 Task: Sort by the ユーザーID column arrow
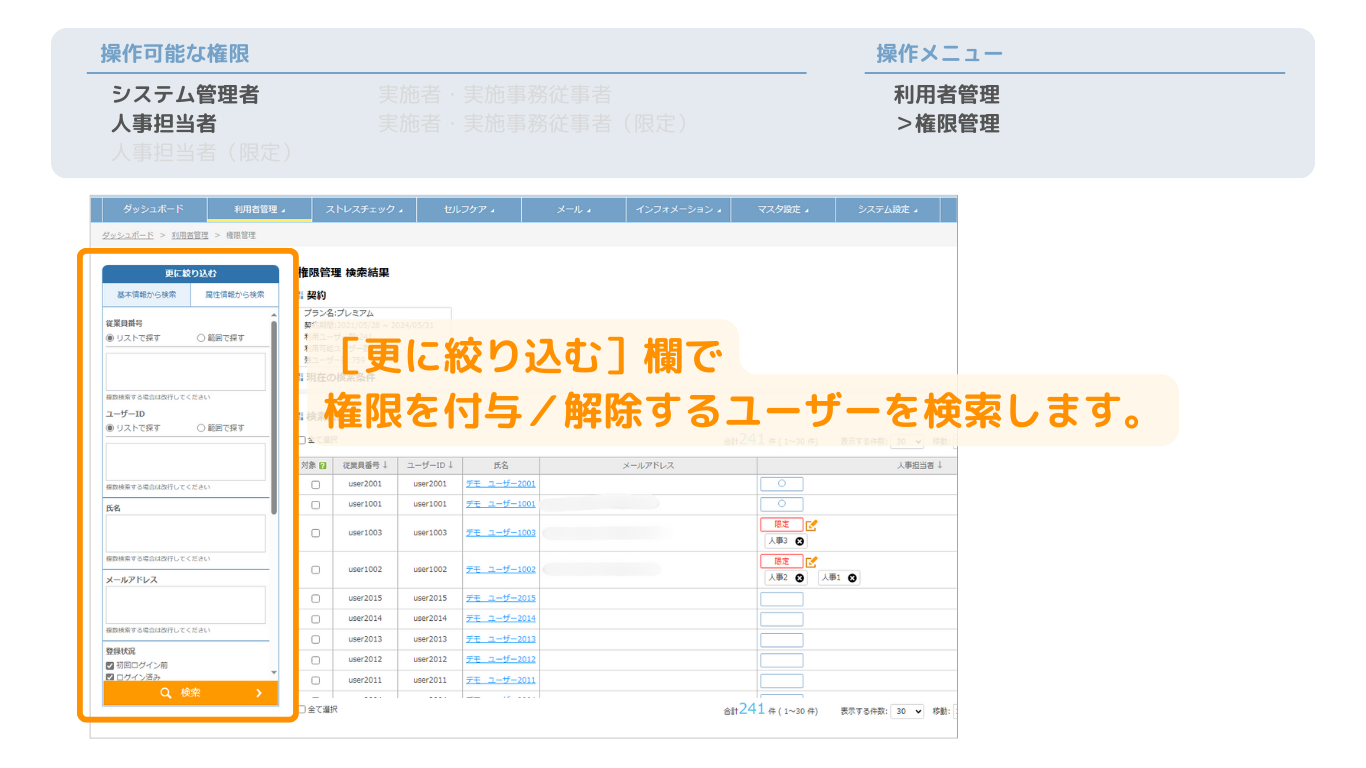point(451,465)
